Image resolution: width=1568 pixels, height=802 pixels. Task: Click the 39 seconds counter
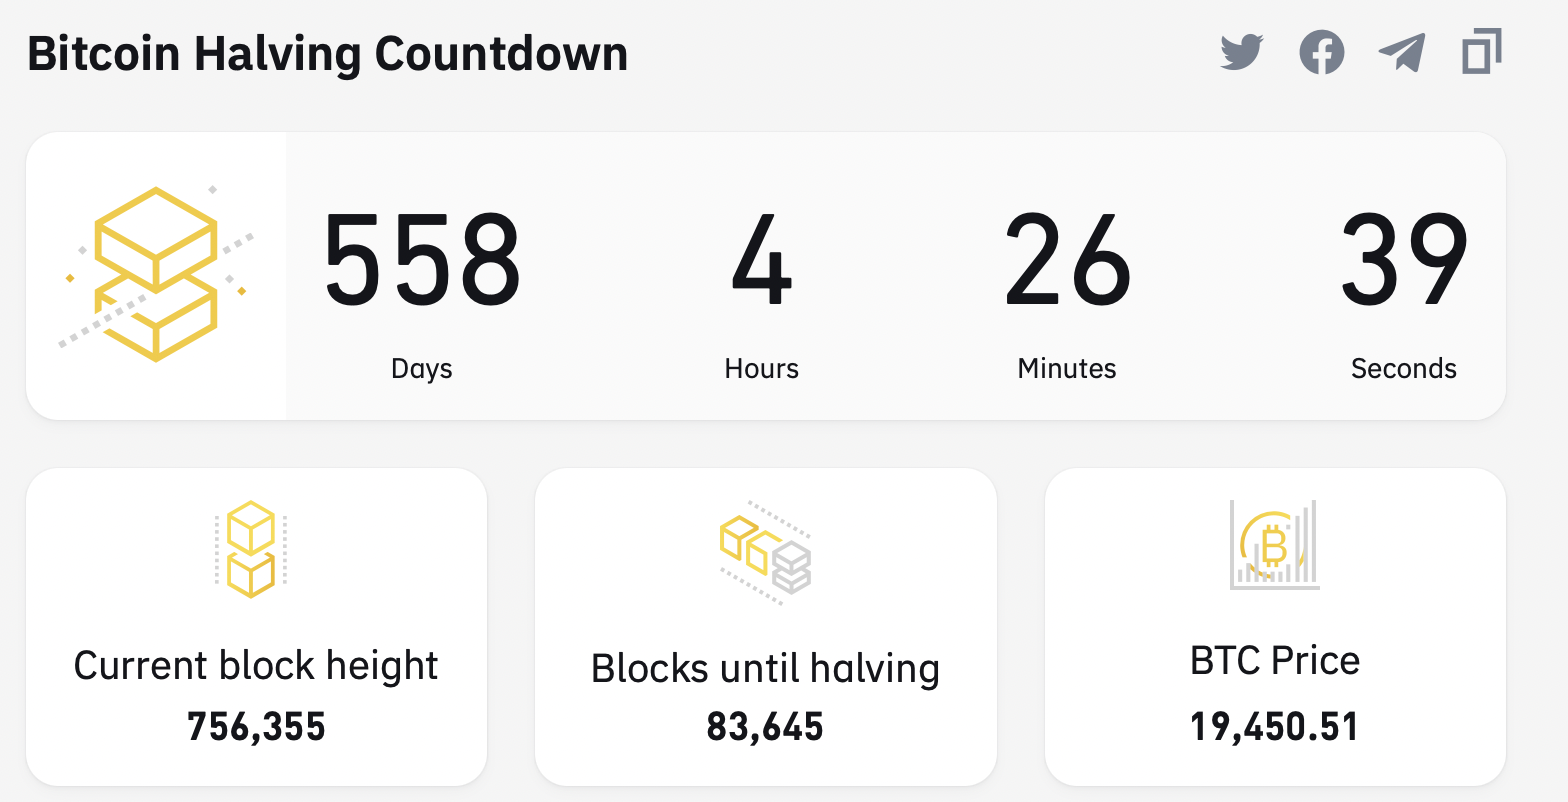[x=1404, y=262]
